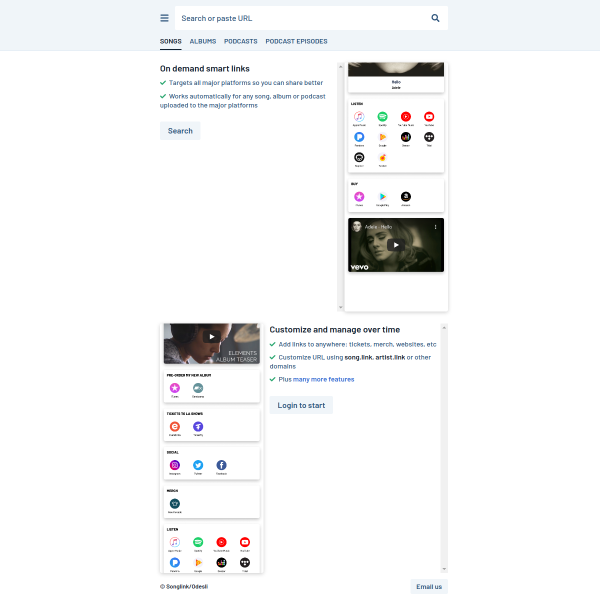
Task: Click iTunes icon under Buy section
Action: [x=359, y=197]
